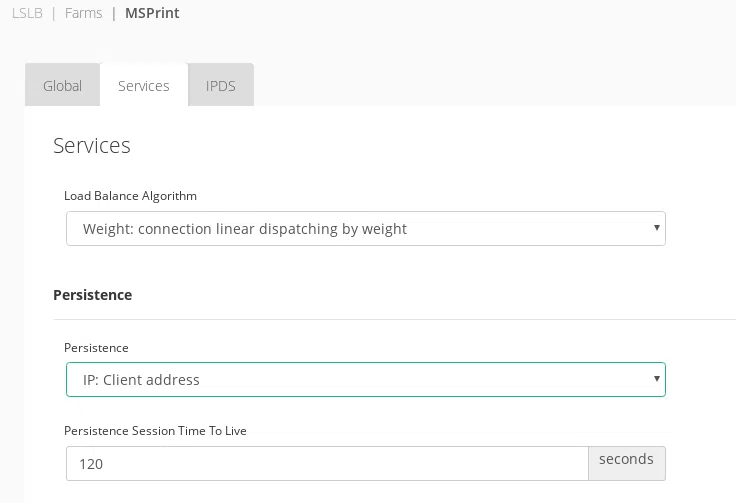Open the Load Balance Algorithm dropdown
The width and height of the screenshot is (736, 503).
point(366,229)
